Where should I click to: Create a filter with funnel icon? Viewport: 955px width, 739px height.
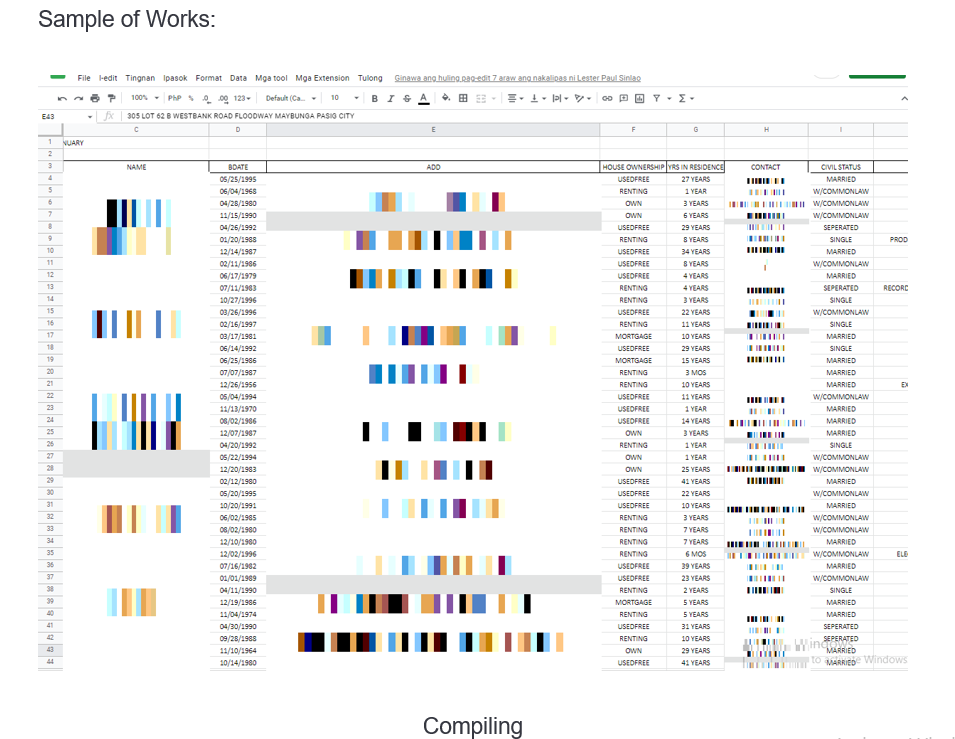pos(657,98)
